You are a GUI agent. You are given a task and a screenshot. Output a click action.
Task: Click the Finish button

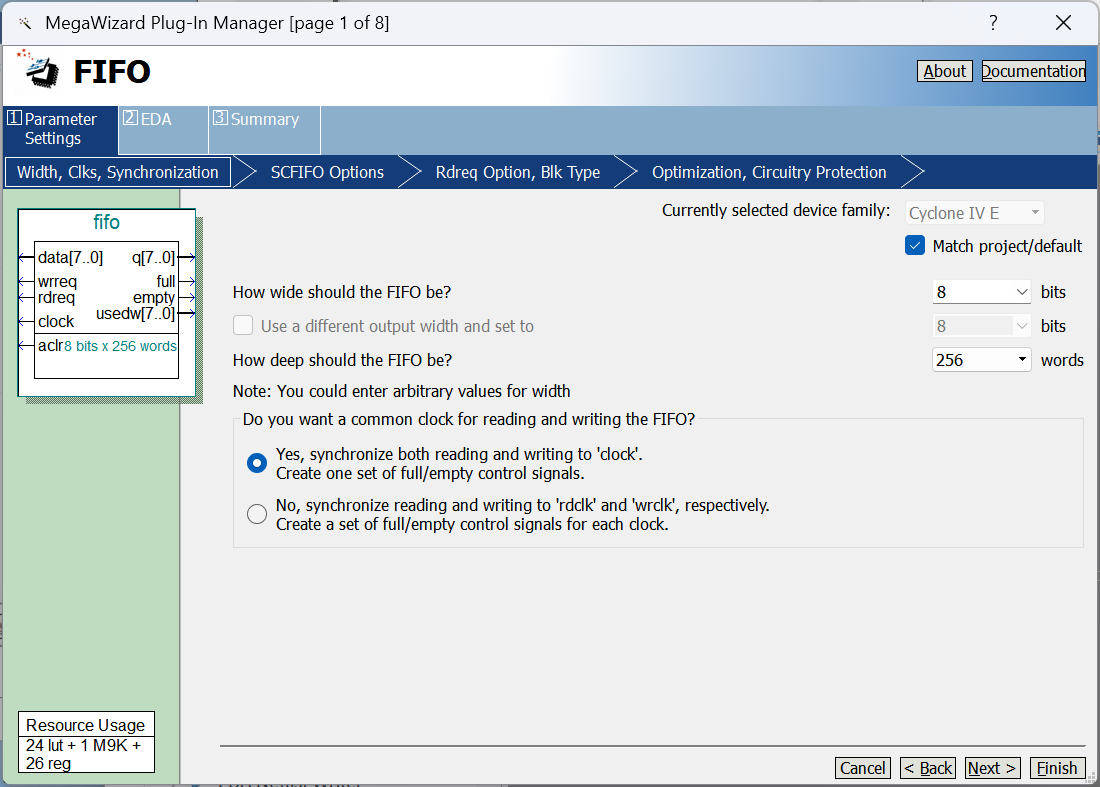click(1057, 768)
